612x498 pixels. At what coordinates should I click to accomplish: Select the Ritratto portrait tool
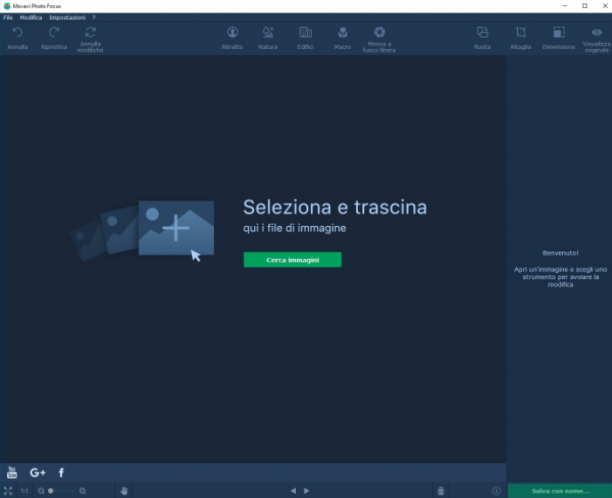(x=232, y=38)
